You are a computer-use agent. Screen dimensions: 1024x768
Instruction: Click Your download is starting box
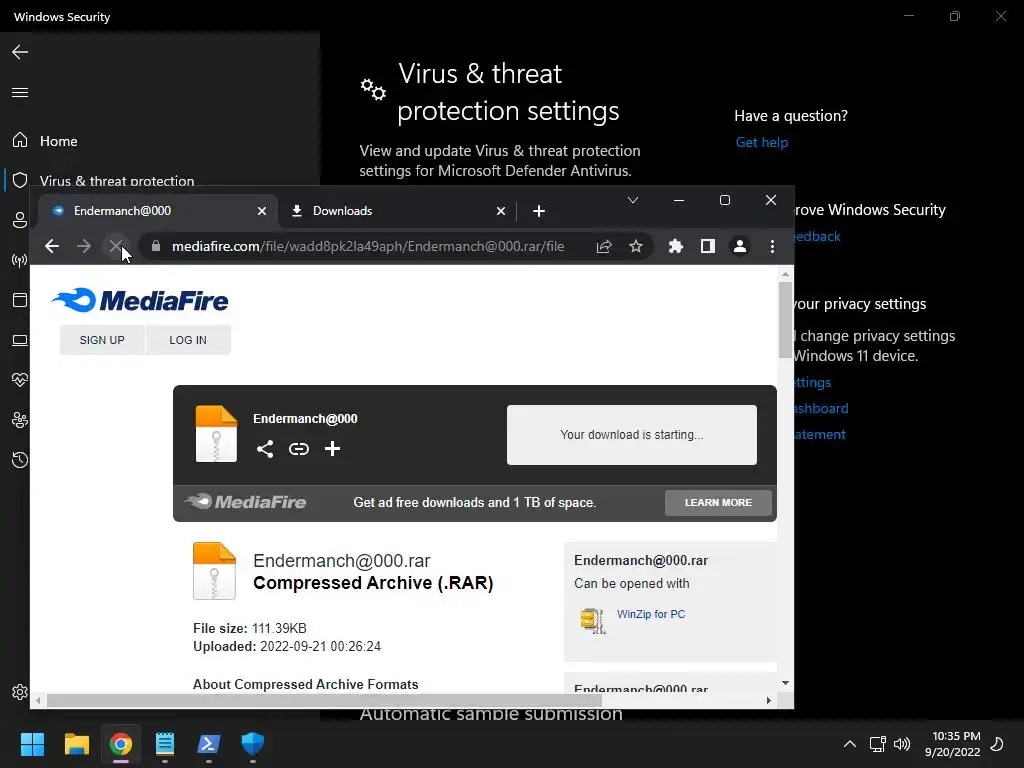[x=632, y=435]
